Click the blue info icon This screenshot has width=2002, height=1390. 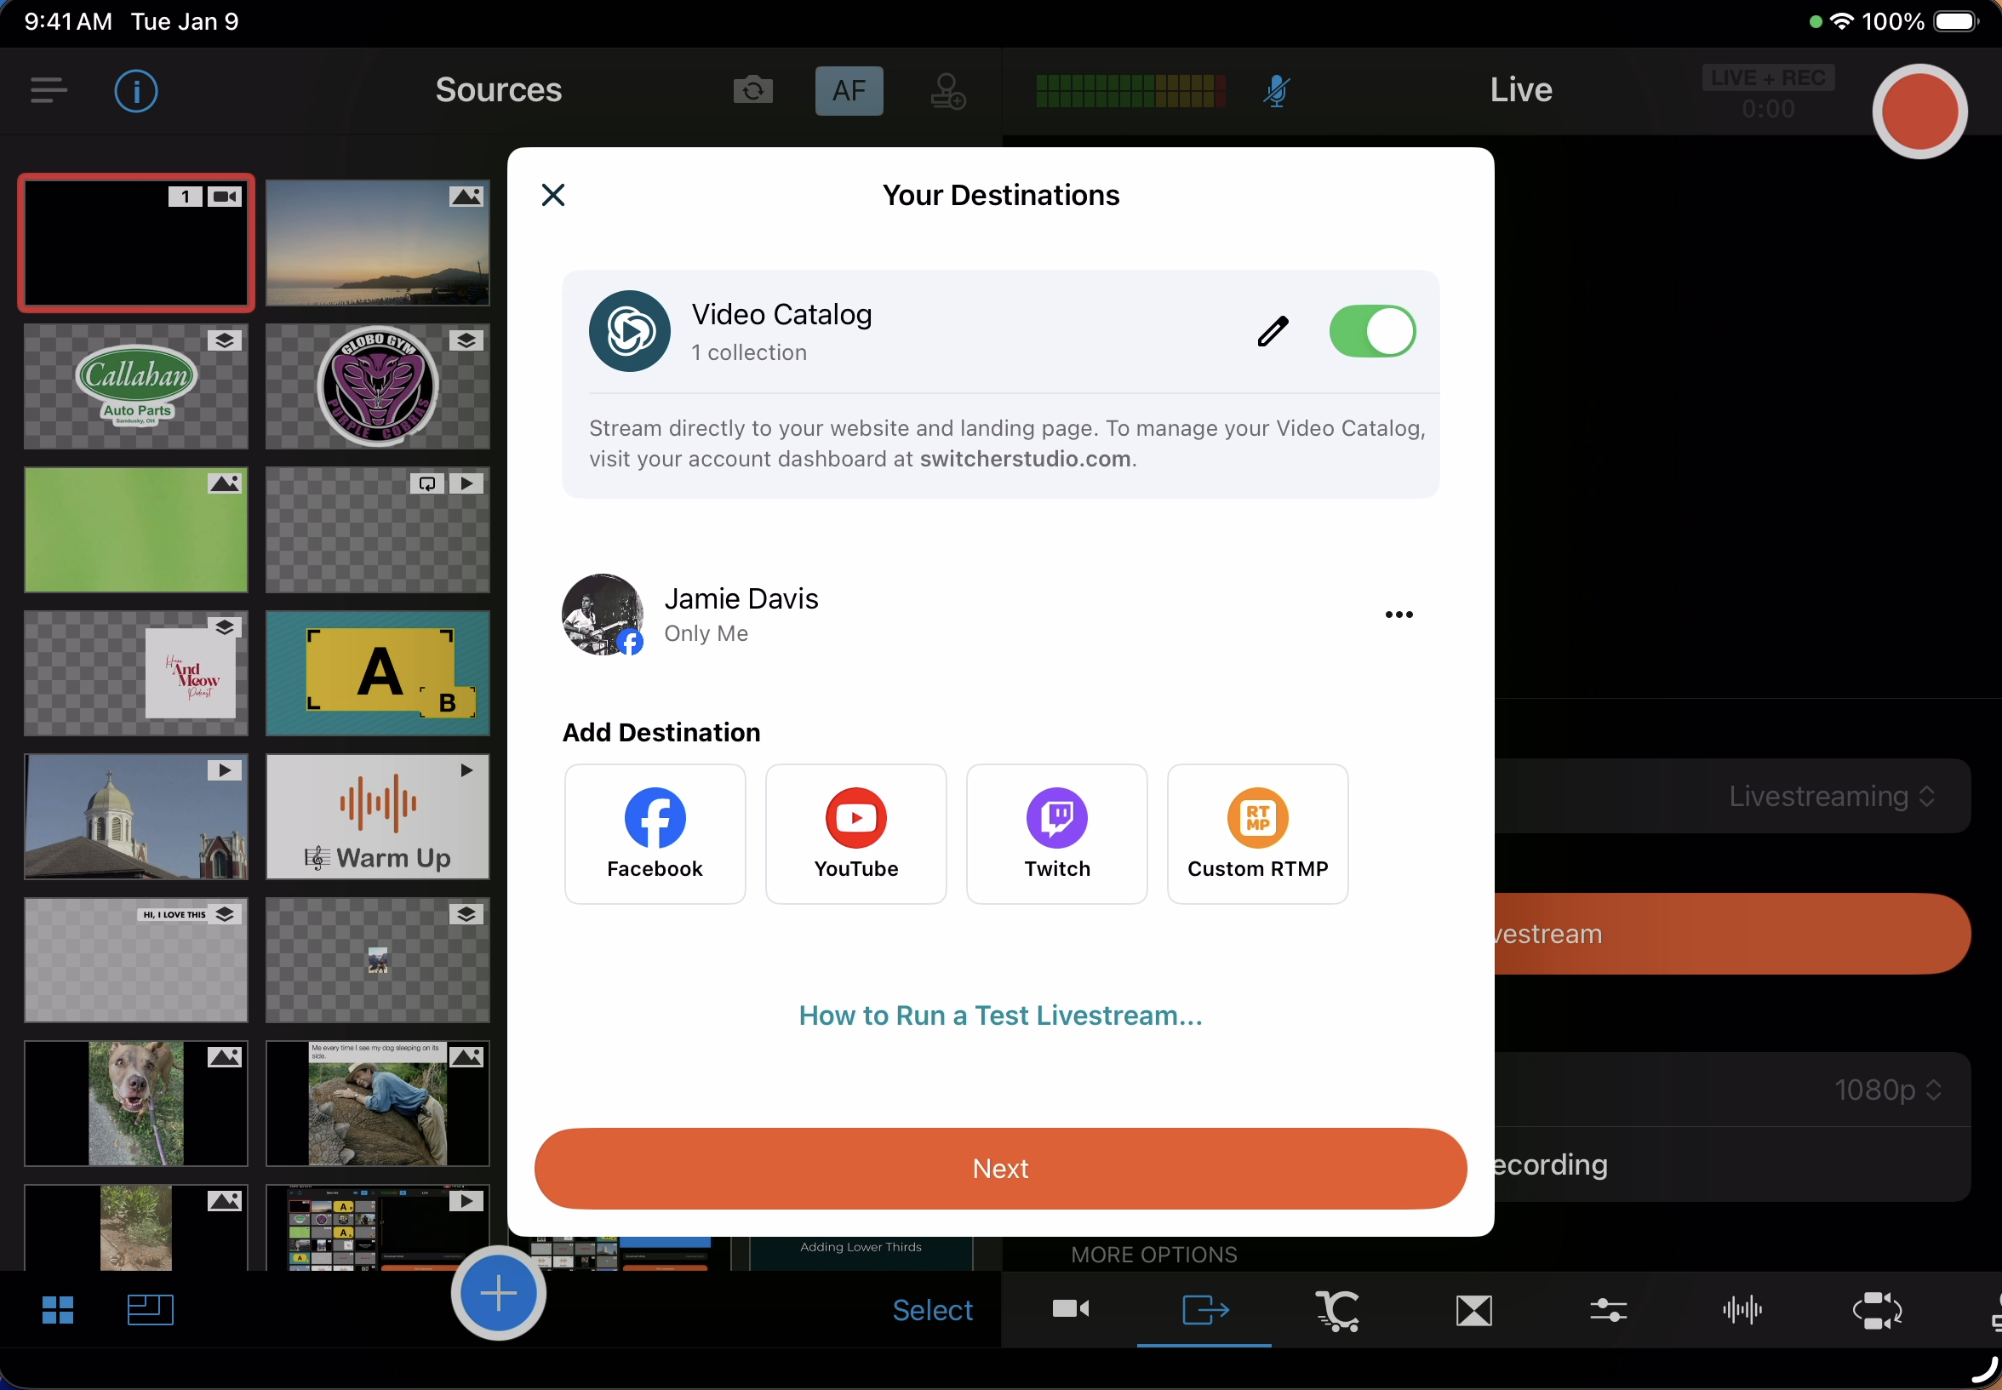click(136, 91)
